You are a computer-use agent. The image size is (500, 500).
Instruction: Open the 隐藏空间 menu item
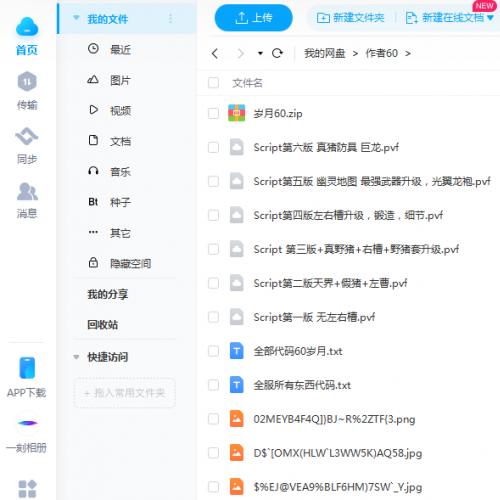[x=131, y=263]
